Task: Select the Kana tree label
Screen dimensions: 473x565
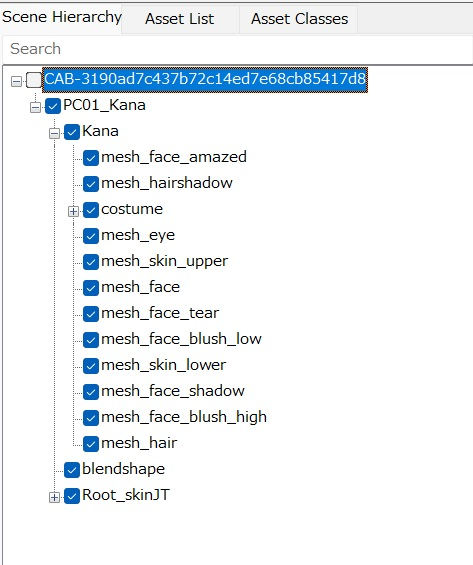Action: (x=100, y=131)
